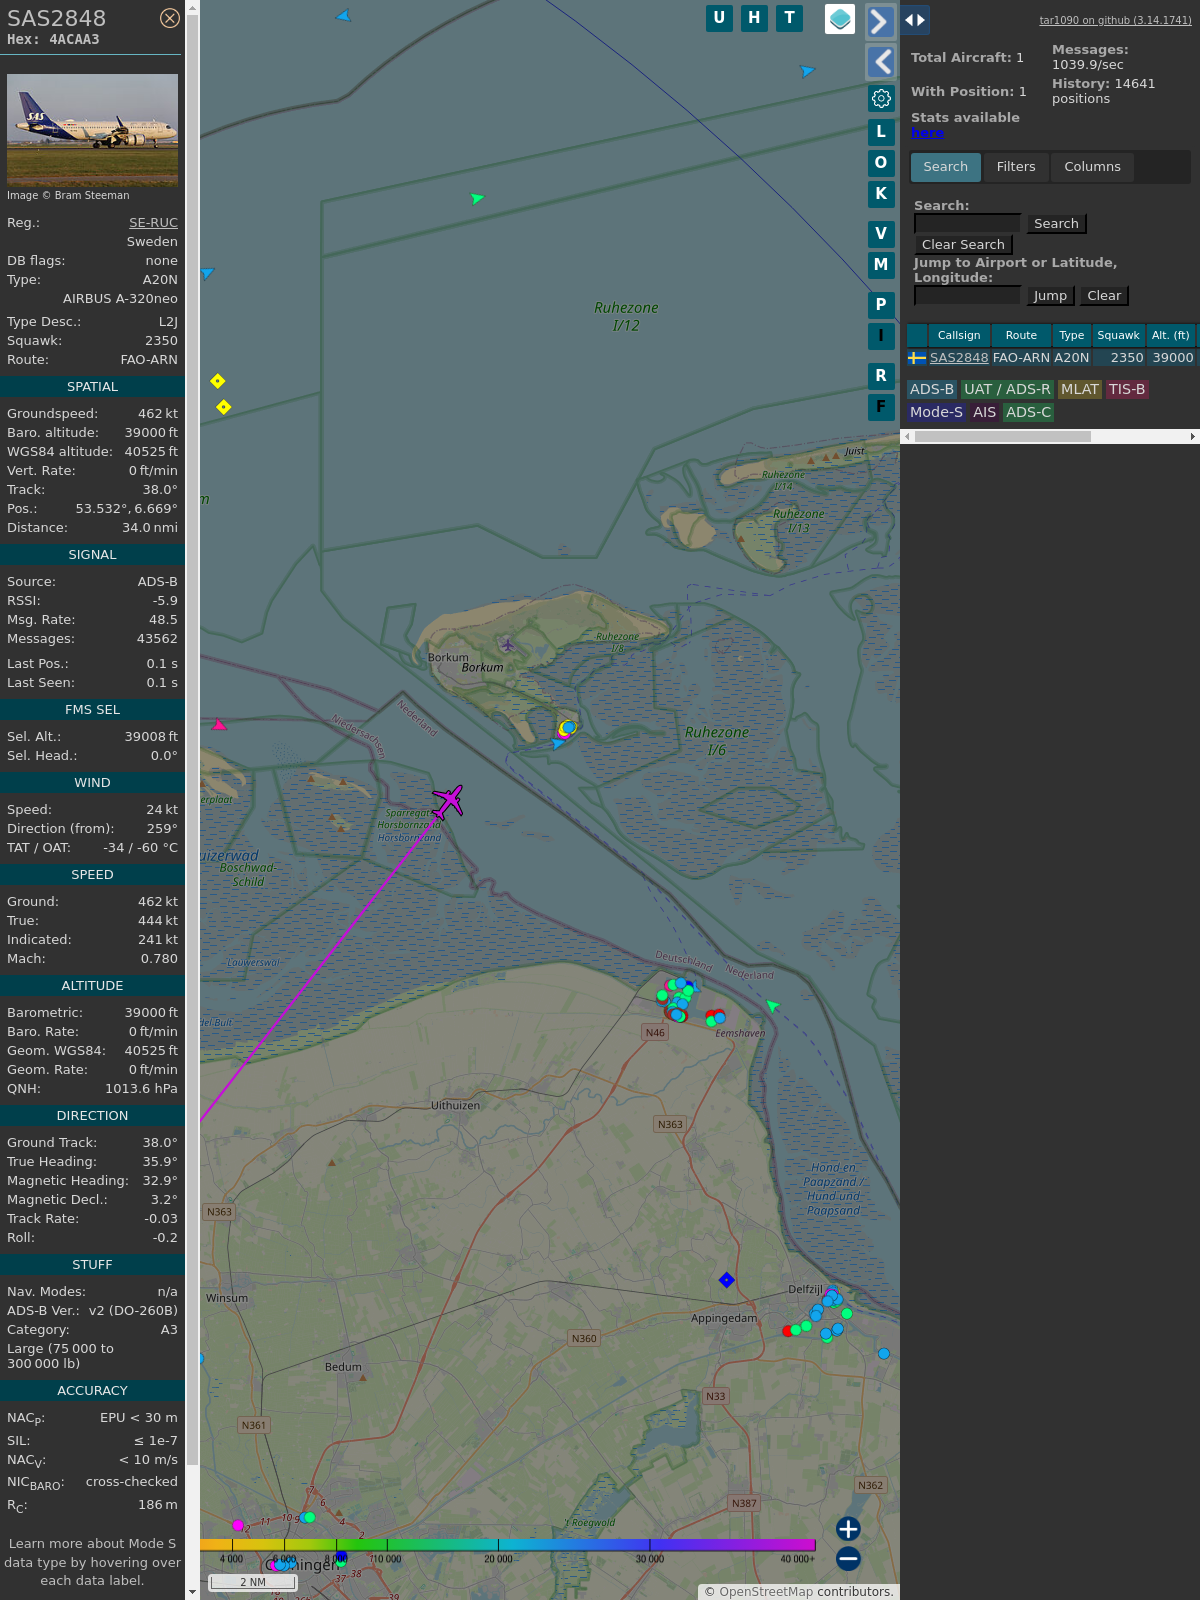The width and height of the screenshot is (1200, 1600).
Task: Click the altitude color legend bar
Action: (x=508, y=1545)
